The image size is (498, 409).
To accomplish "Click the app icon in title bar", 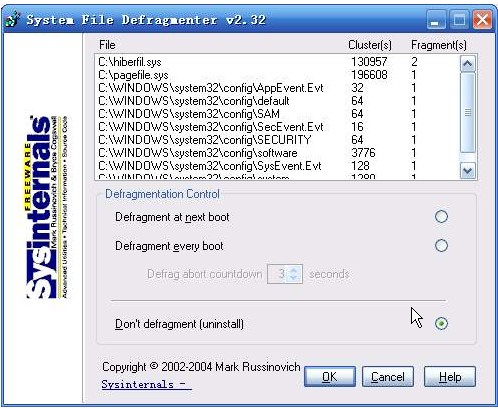I will coord(13,20).
